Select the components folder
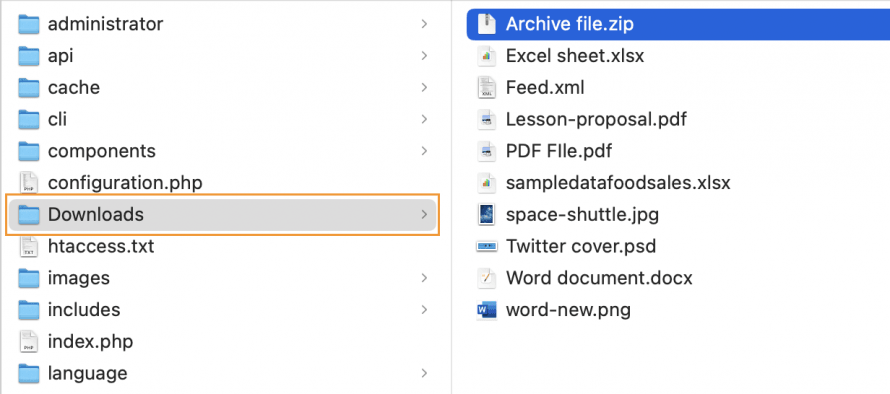 point(222,151)
